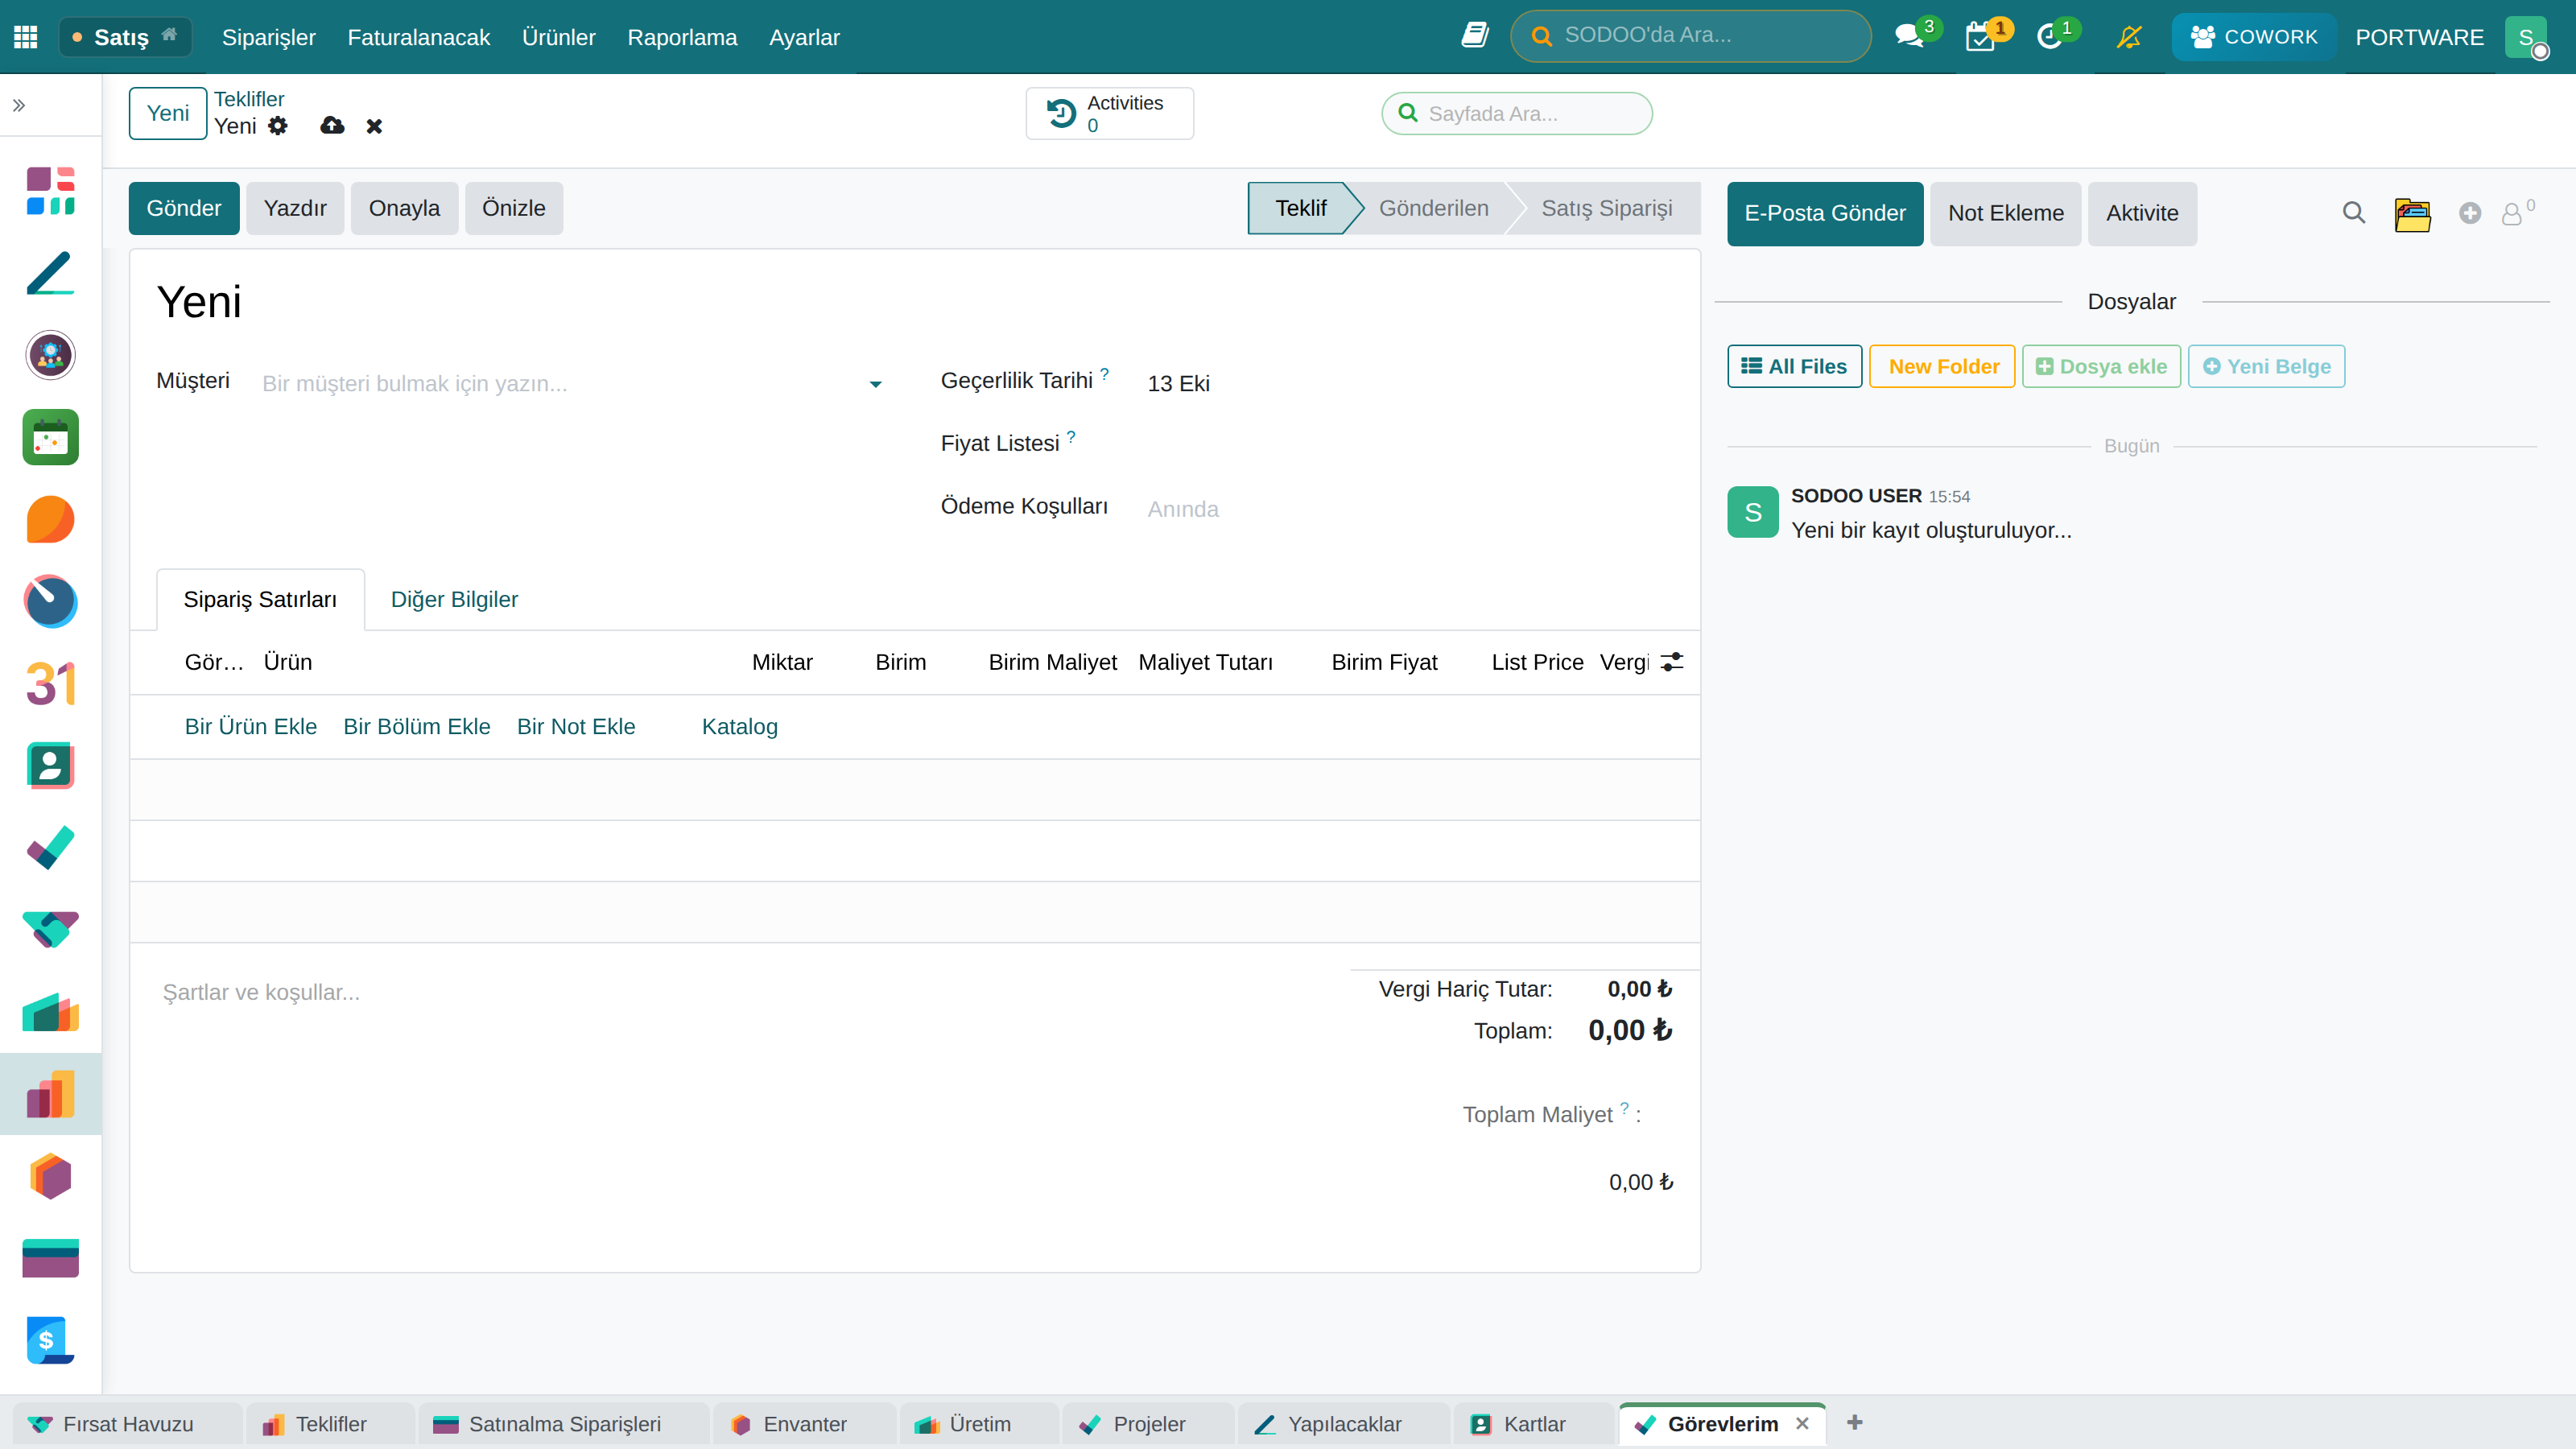Screen dimensions: 2576x1449
Task: Open the Faturalanacak menu
Action: tap(418, 37)
